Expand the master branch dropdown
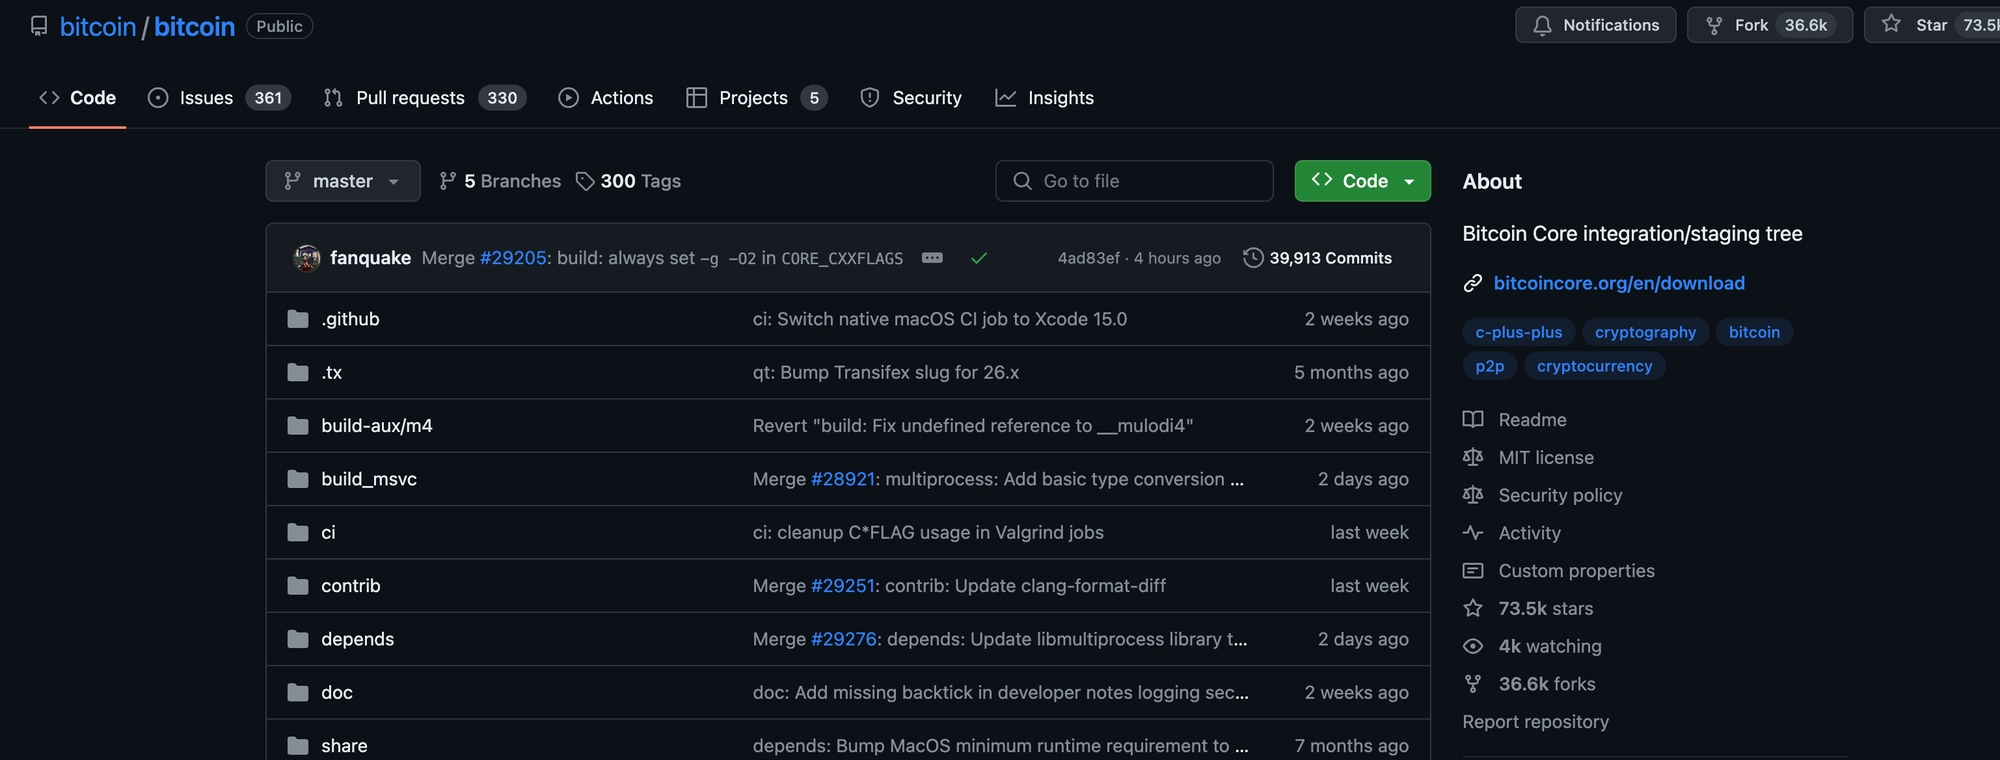 (343, 181)
